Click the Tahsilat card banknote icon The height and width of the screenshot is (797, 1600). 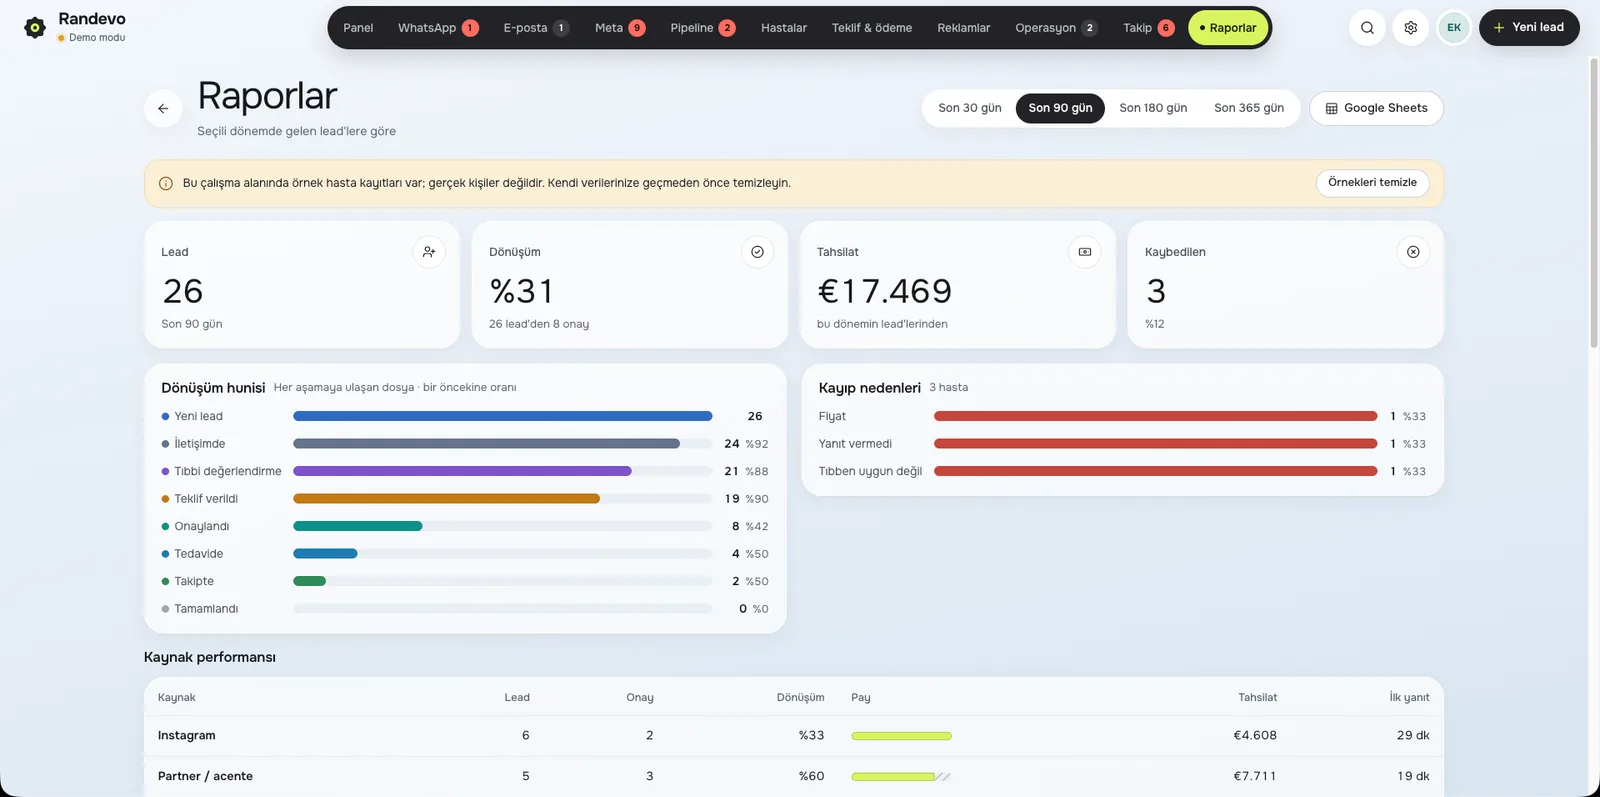point(1085,252)
